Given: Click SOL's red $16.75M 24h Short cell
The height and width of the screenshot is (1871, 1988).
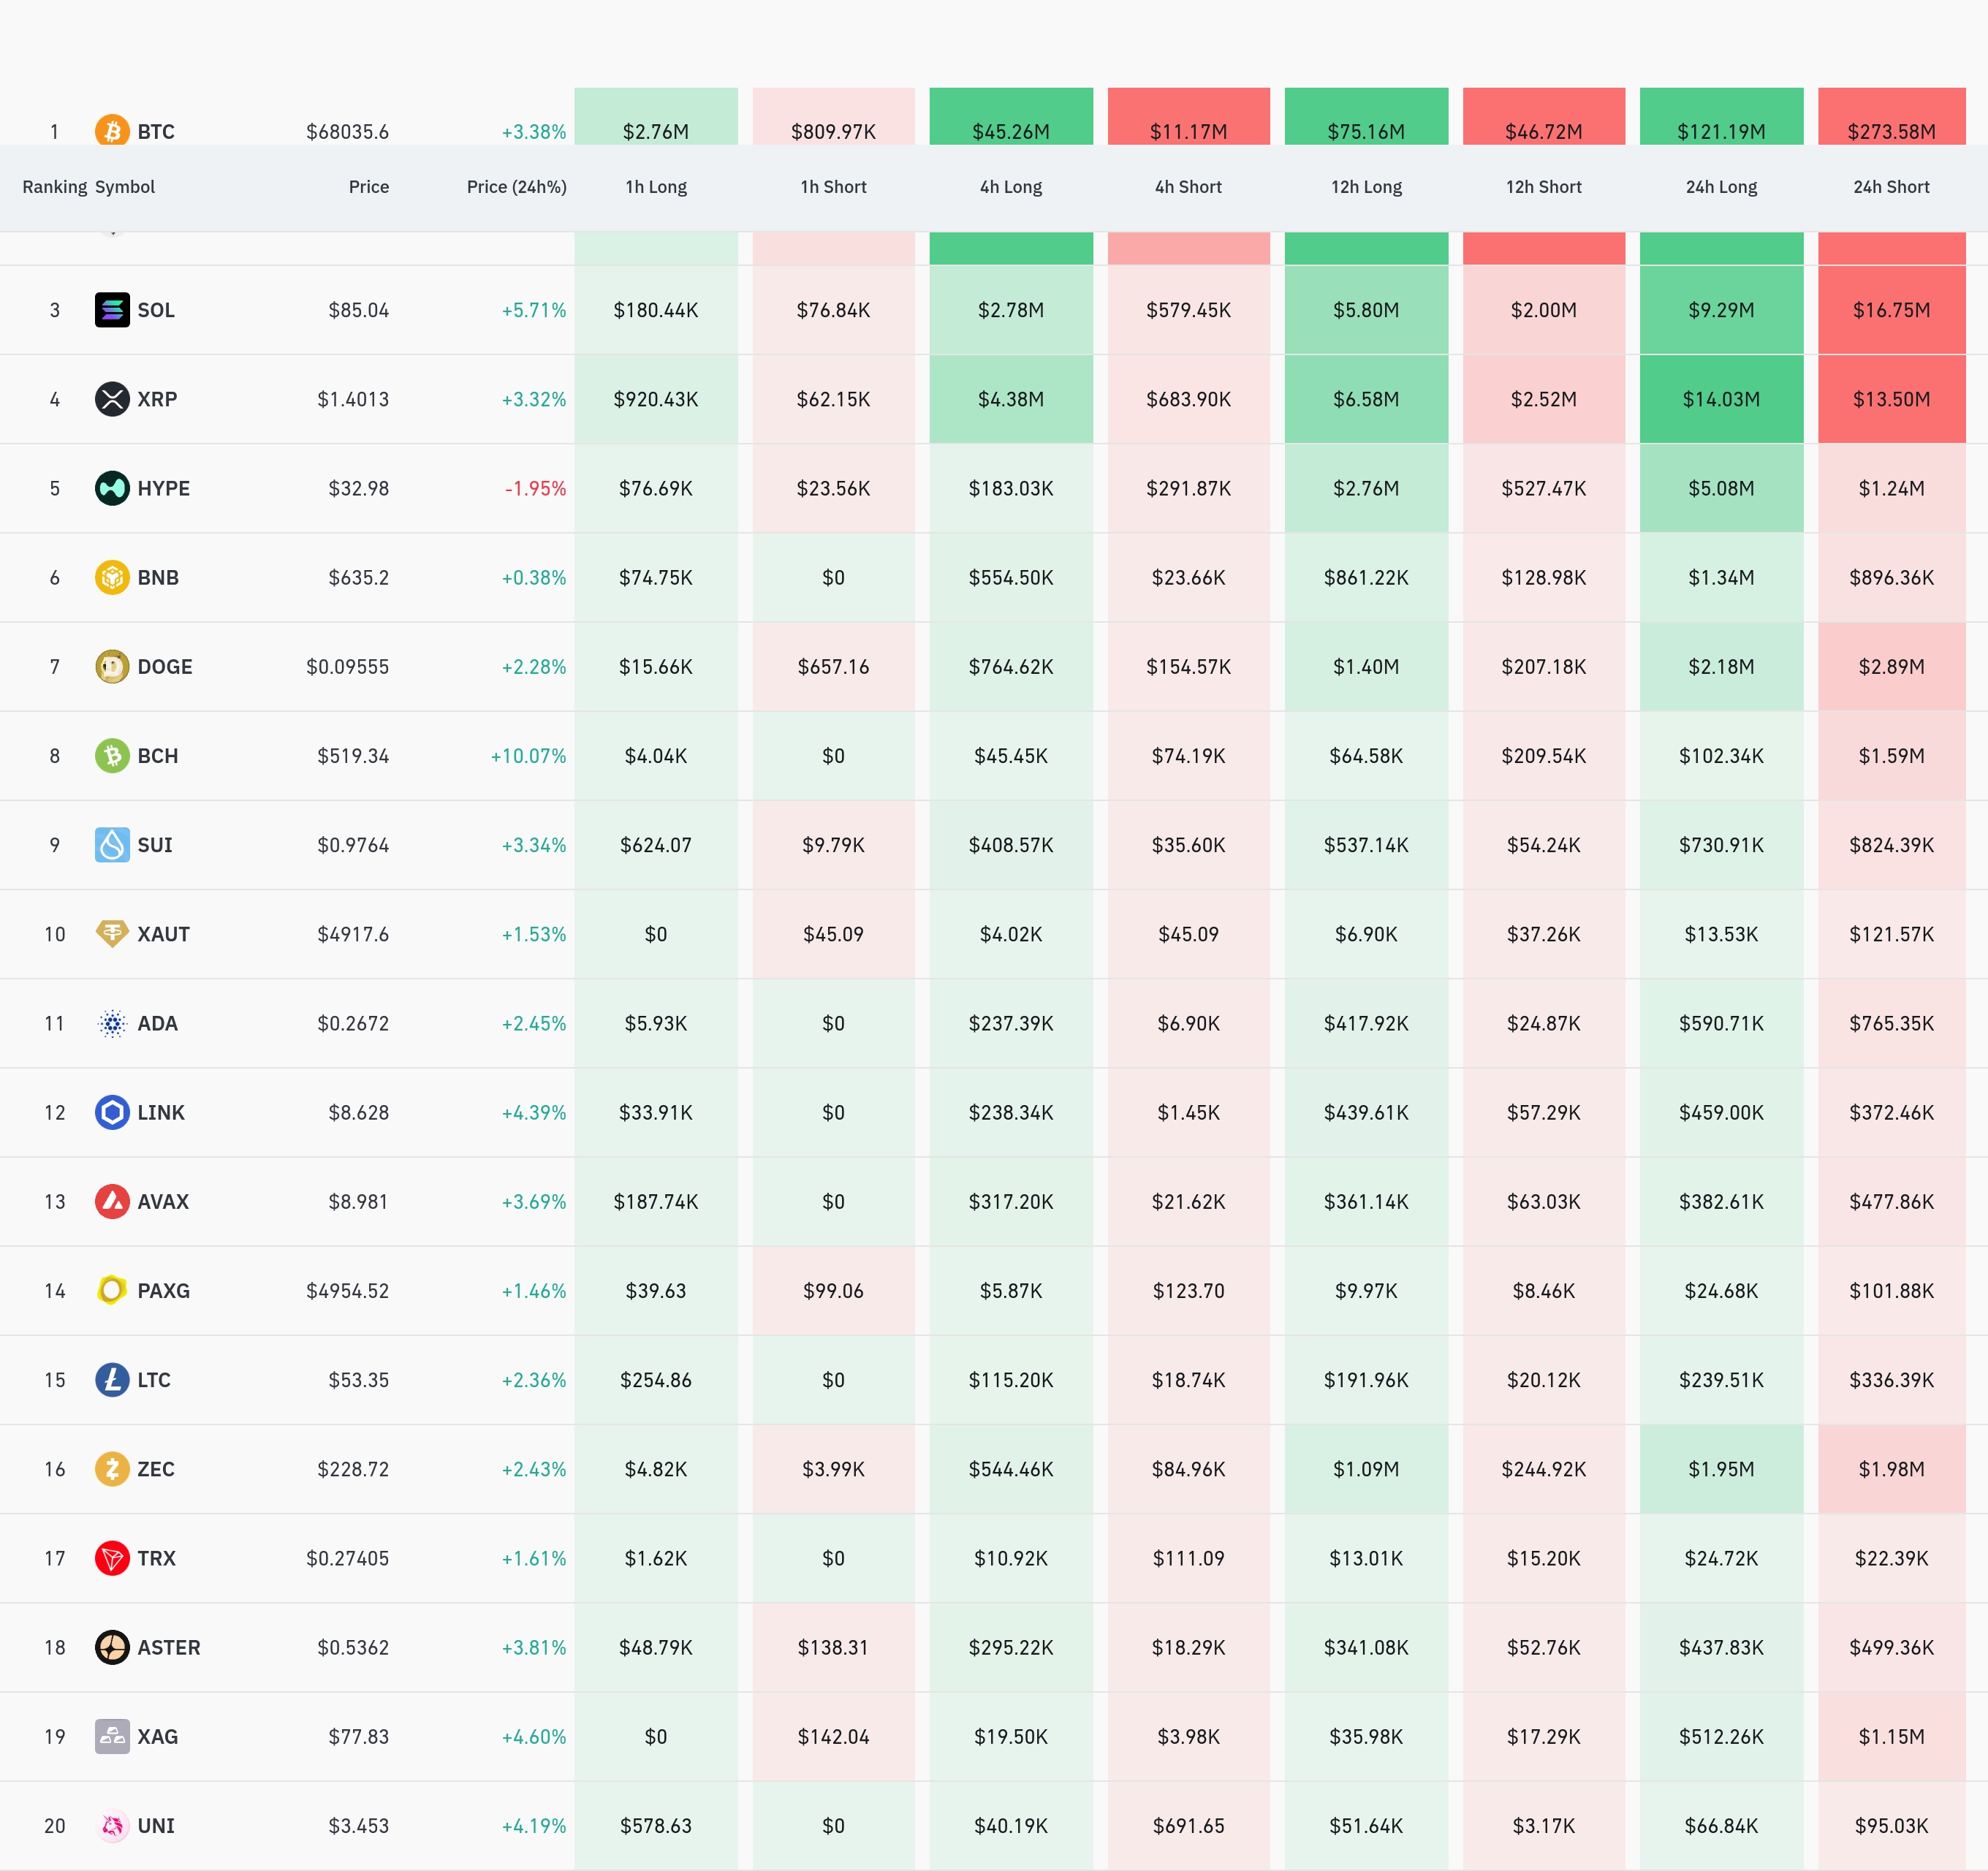Looking at the screenshot, I should [1890, 310].
